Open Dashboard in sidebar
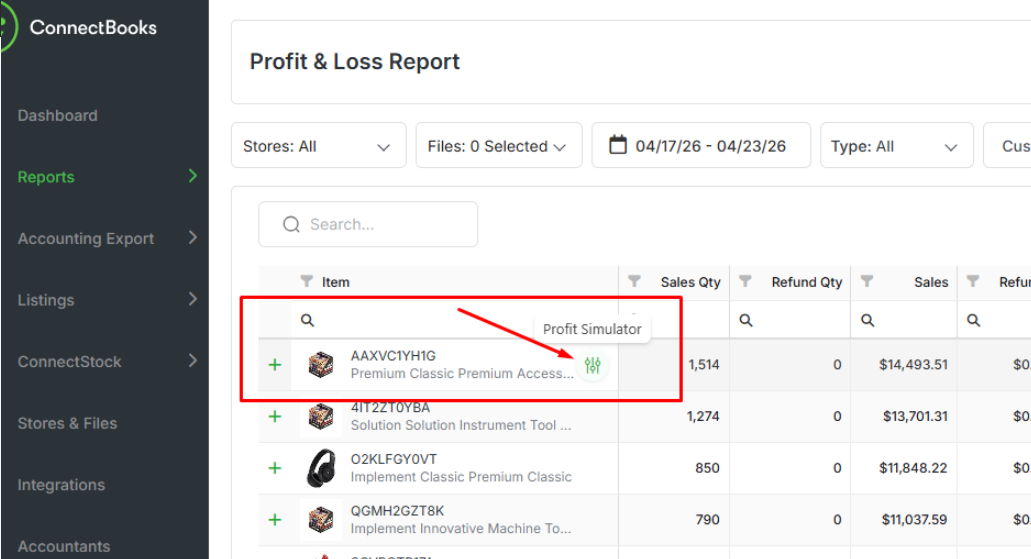This screenshot has width=1031, height=559. [58, 116]
